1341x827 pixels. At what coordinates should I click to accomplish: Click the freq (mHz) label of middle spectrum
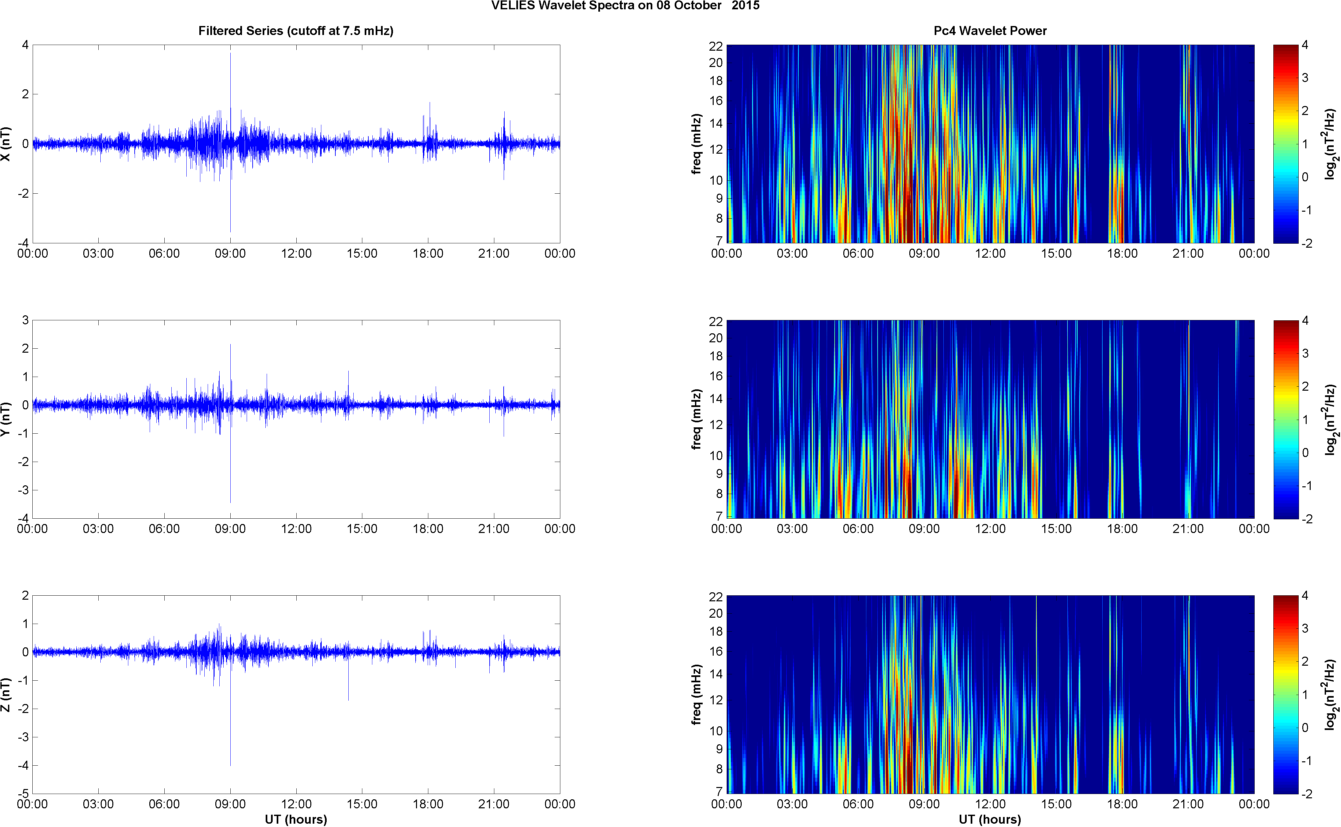[x=697, y=419]
